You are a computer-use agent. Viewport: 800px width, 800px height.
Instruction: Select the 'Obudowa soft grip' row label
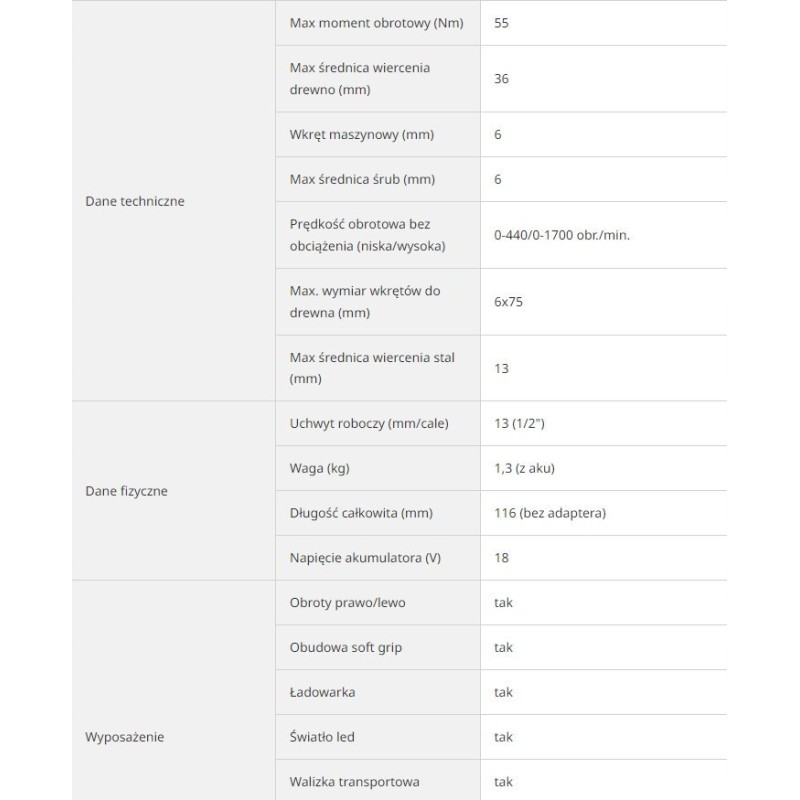(345, 648)
